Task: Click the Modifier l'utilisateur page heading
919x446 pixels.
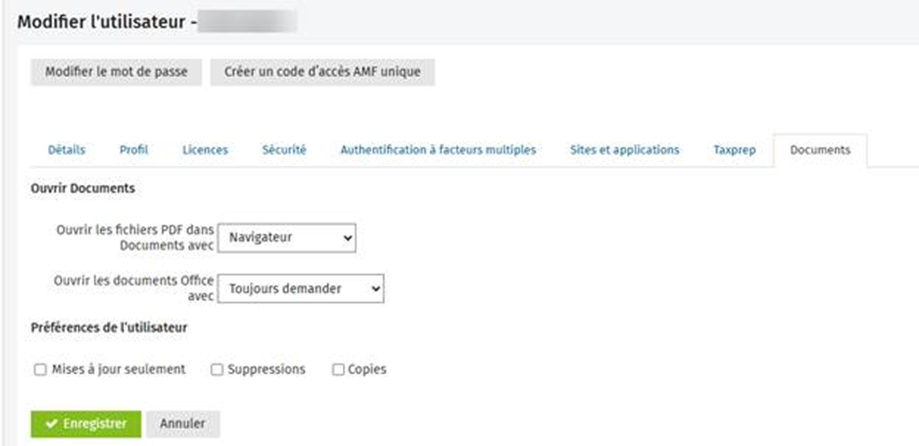Action: [x=100, y=19]
